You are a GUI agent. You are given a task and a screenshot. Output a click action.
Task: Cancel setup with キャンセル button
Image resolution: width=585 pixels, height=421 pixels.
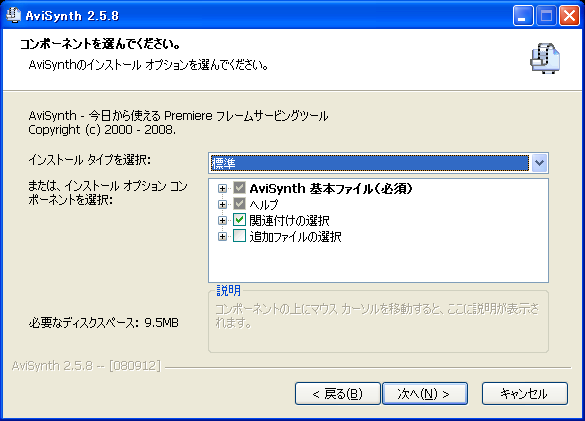coord(525,393)
